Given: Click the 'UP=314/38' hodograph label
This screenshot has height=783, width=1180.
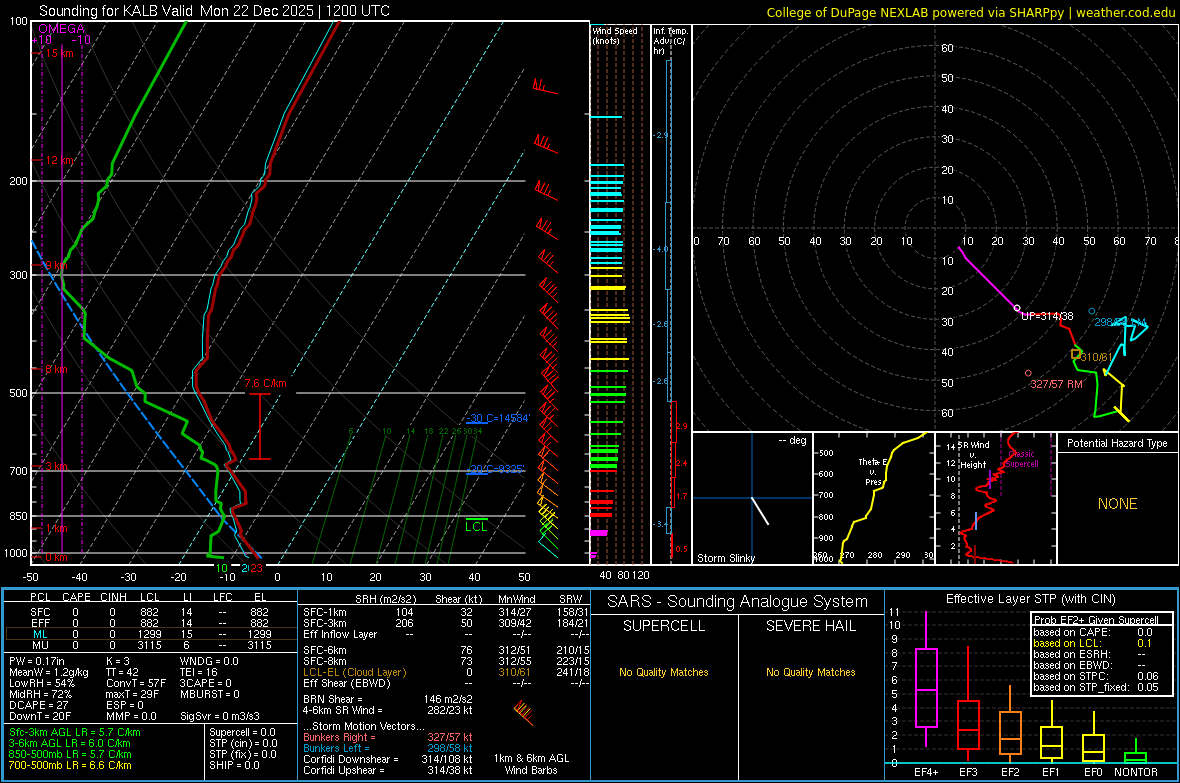Looking at the screenshot, I should pos(1047,316).
